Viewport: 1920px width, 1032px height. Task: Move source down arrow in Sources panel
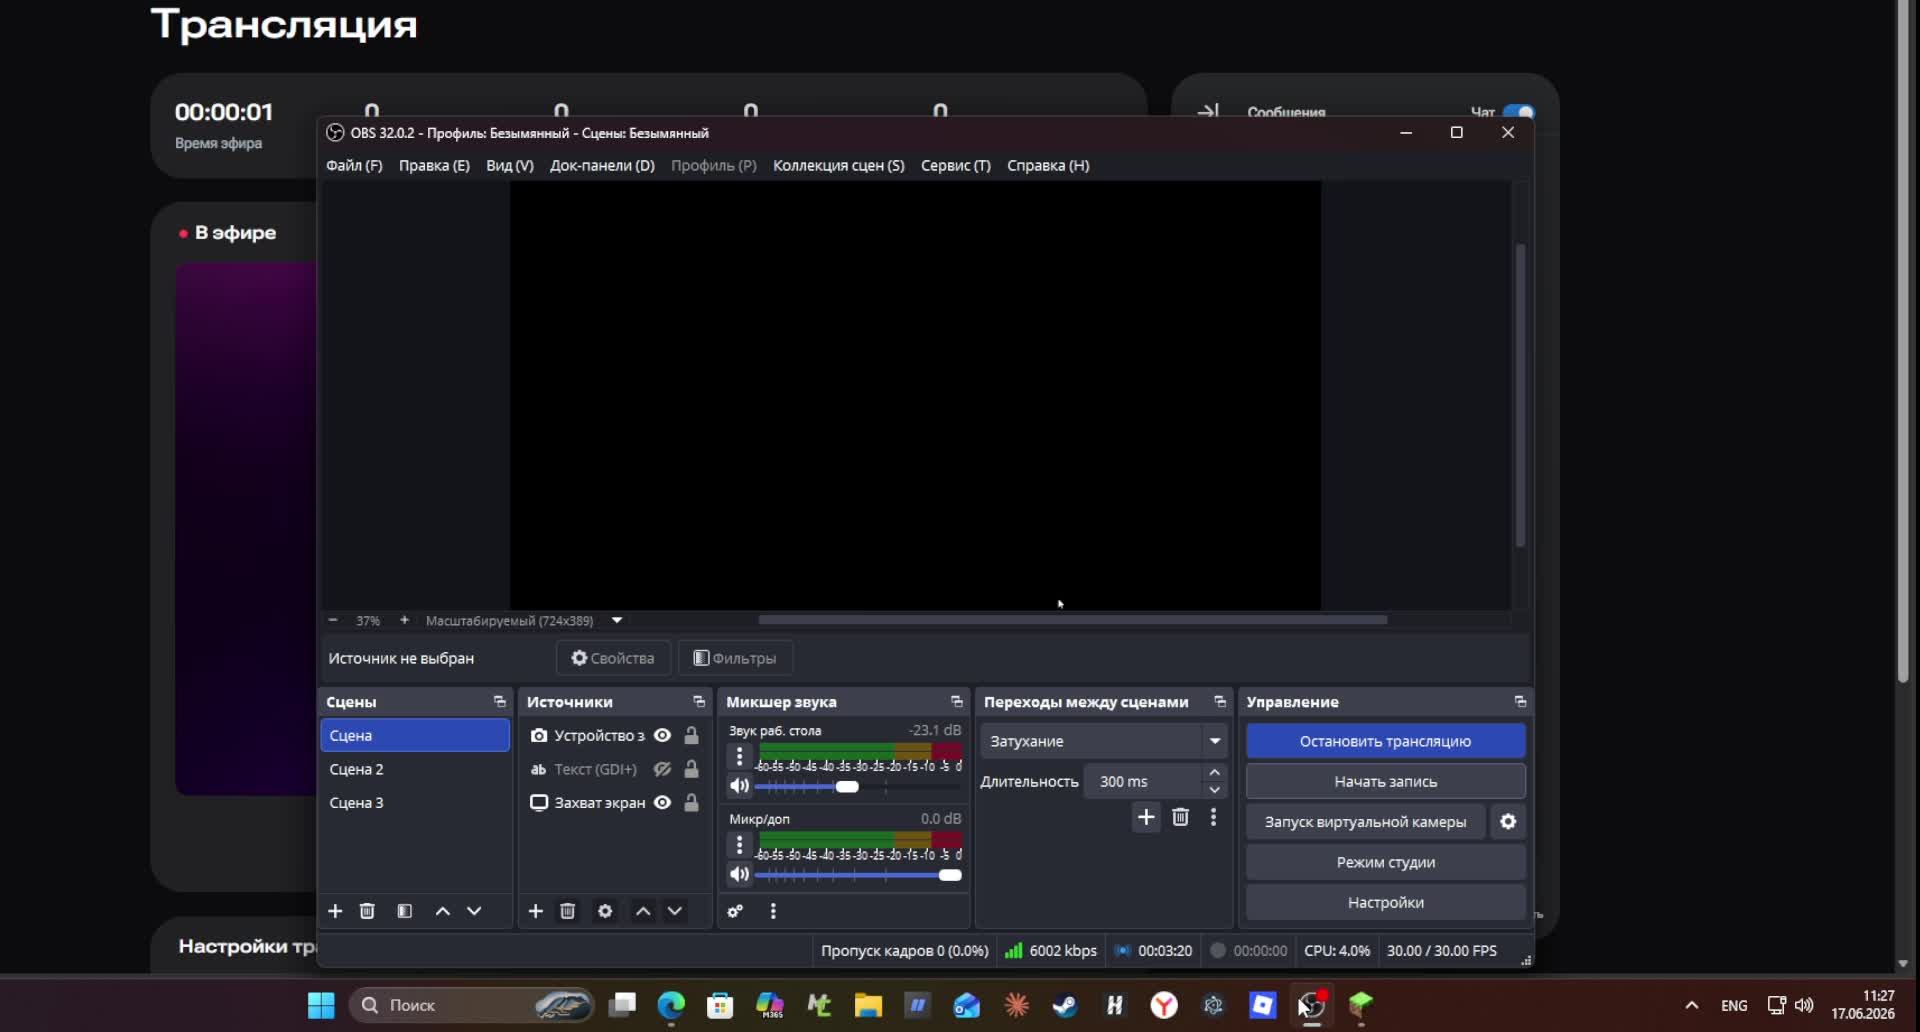(x=675, y=911)
